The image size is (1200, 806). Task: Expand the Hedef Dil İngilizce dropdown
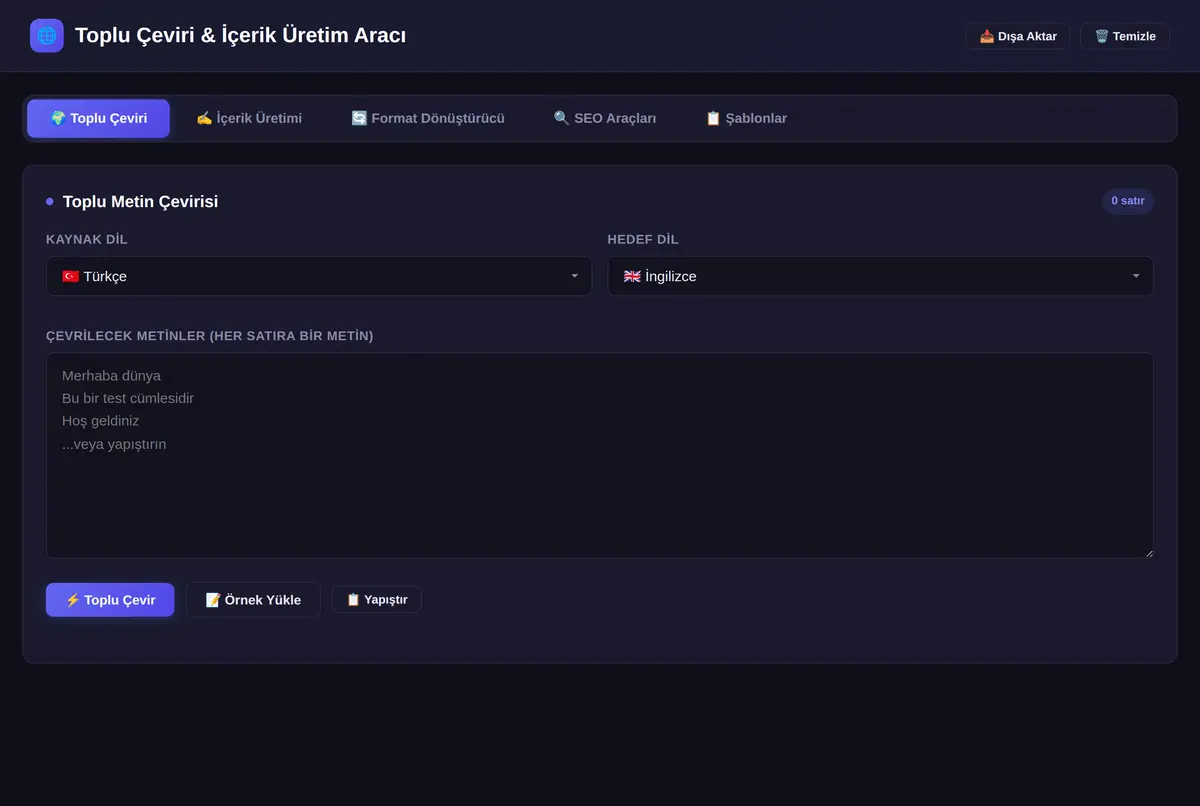pos(881,276)
